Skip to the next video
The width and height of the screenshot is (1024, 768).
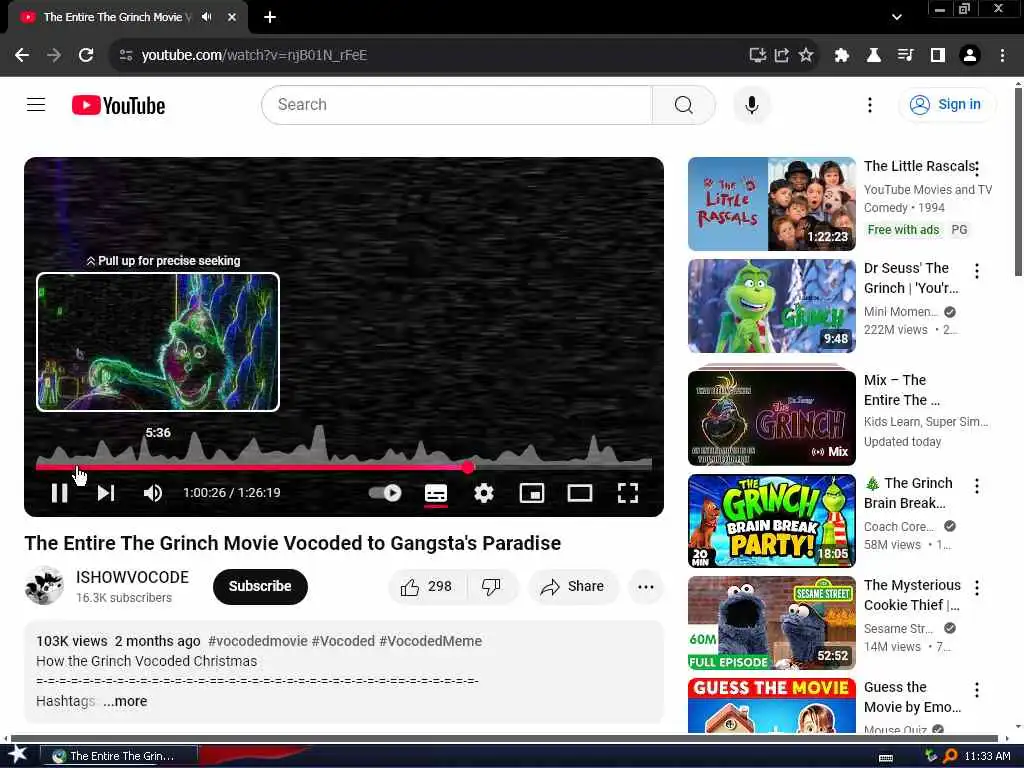pyautogui.click(x=106, y=493)
